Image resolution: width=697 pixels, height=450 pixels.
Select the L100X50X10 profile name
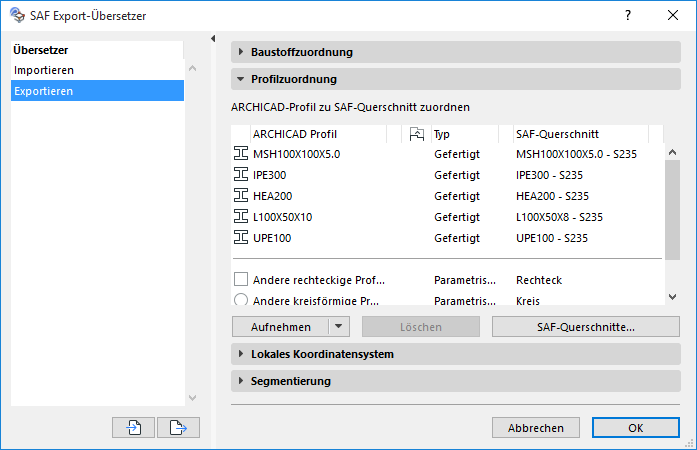click(283, 217)
